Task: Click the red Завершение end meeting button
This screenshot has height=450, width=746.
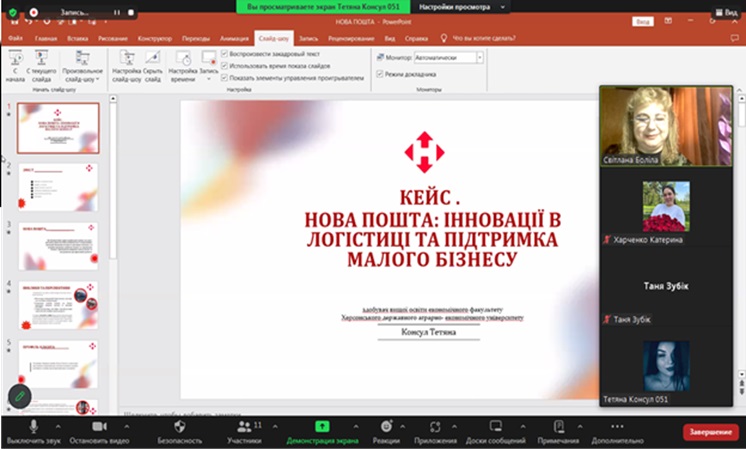Action: click(711, 432)
